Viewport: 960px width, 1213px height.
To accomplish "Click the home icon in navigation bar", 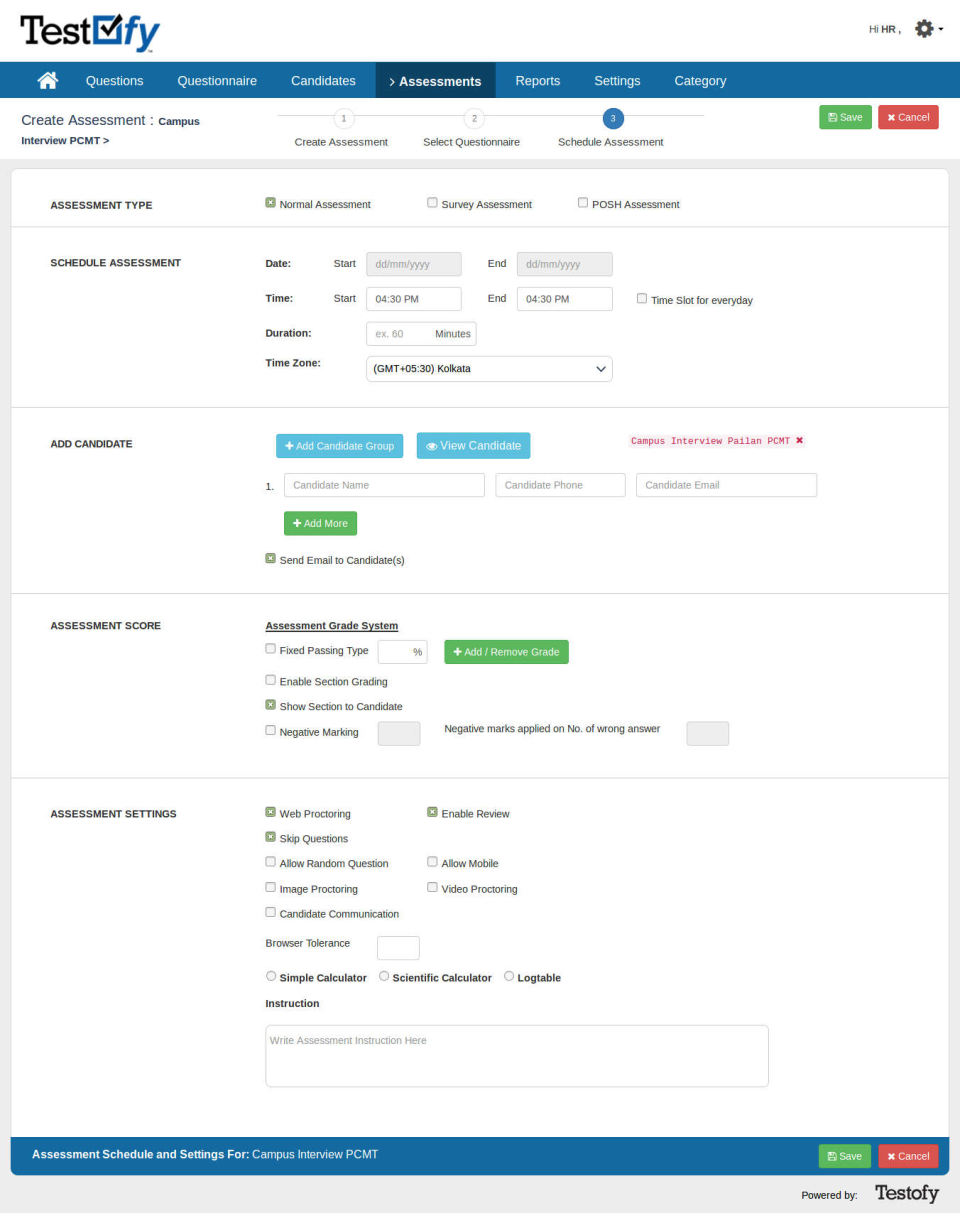I will coord(47,81).
